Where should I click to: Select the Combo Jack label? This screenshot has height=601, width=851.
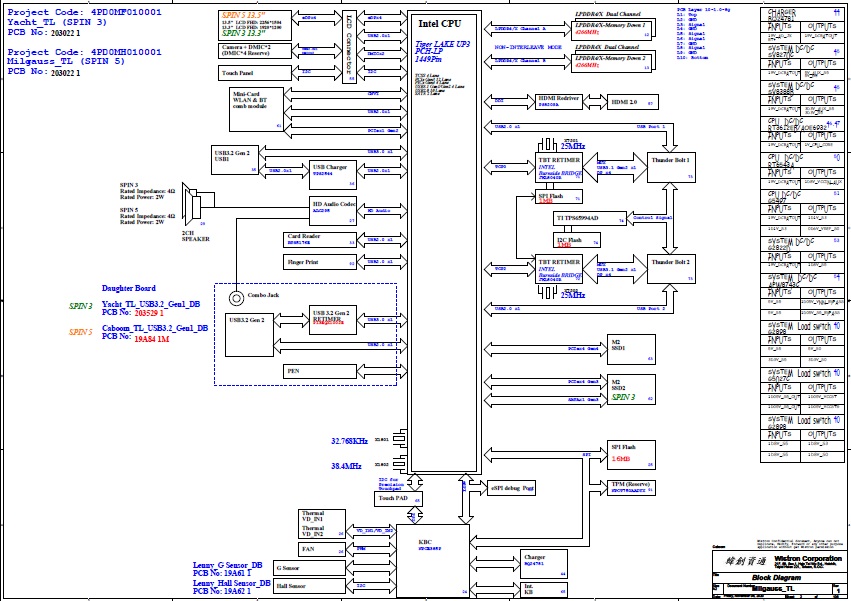click(263, 295)
